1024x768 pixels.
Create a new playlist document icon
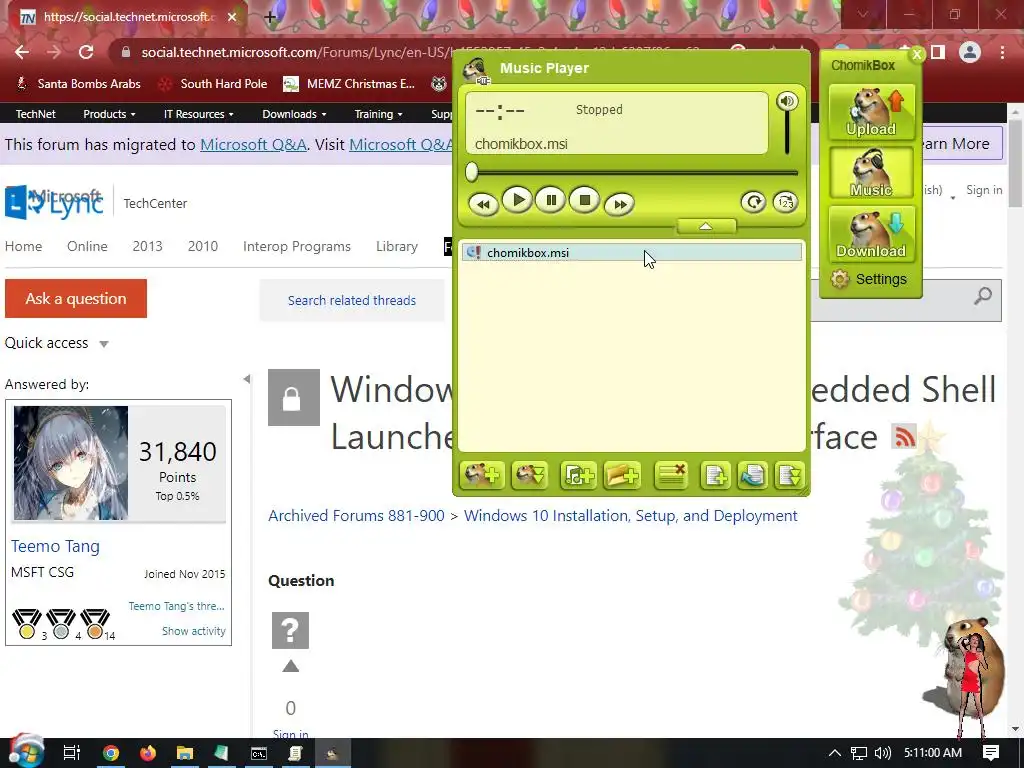[x=715, y=475]
